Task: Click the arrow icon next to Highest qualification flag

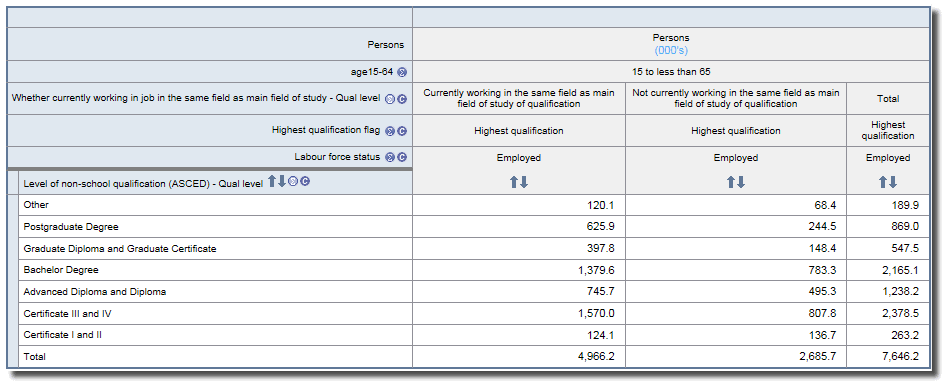Action: (390, 131)
